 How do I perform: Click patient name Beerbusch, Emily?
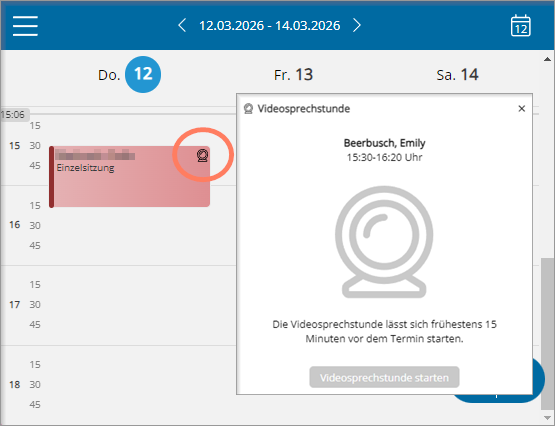(x=384, y=143)
